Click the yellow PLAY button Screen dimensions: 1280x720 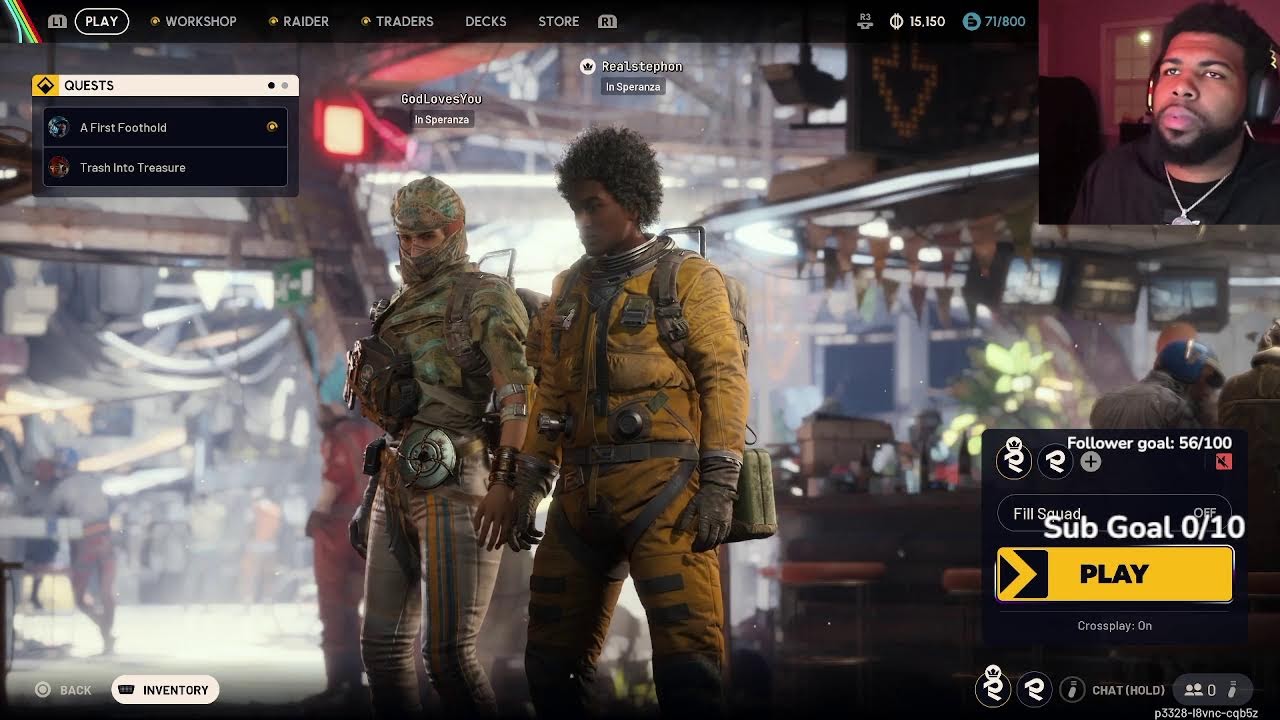pyautogui.click(x=1115, y=574)
